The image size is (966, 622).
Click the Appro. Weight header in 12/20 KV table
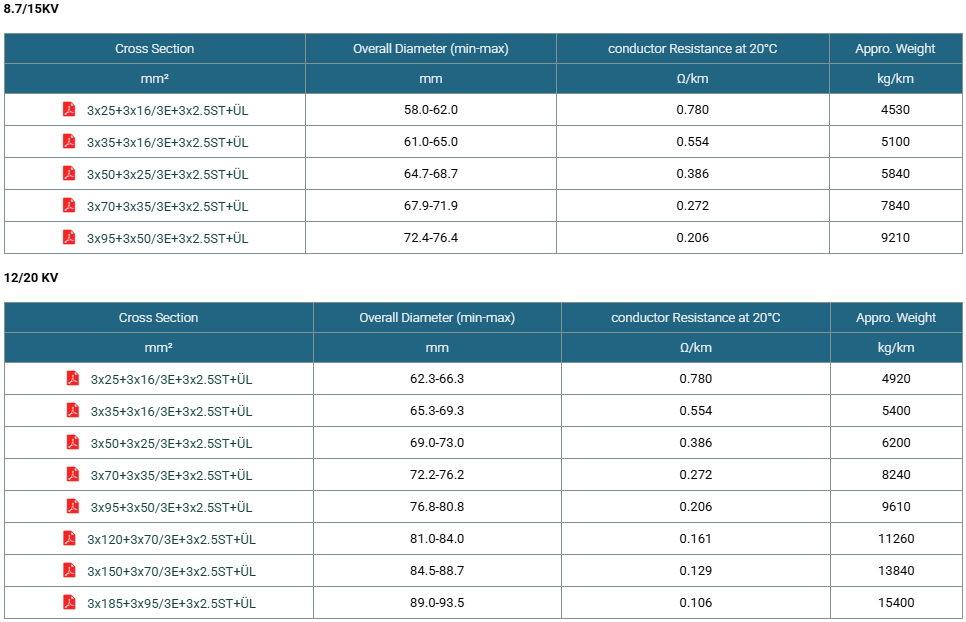click(896, 318)
